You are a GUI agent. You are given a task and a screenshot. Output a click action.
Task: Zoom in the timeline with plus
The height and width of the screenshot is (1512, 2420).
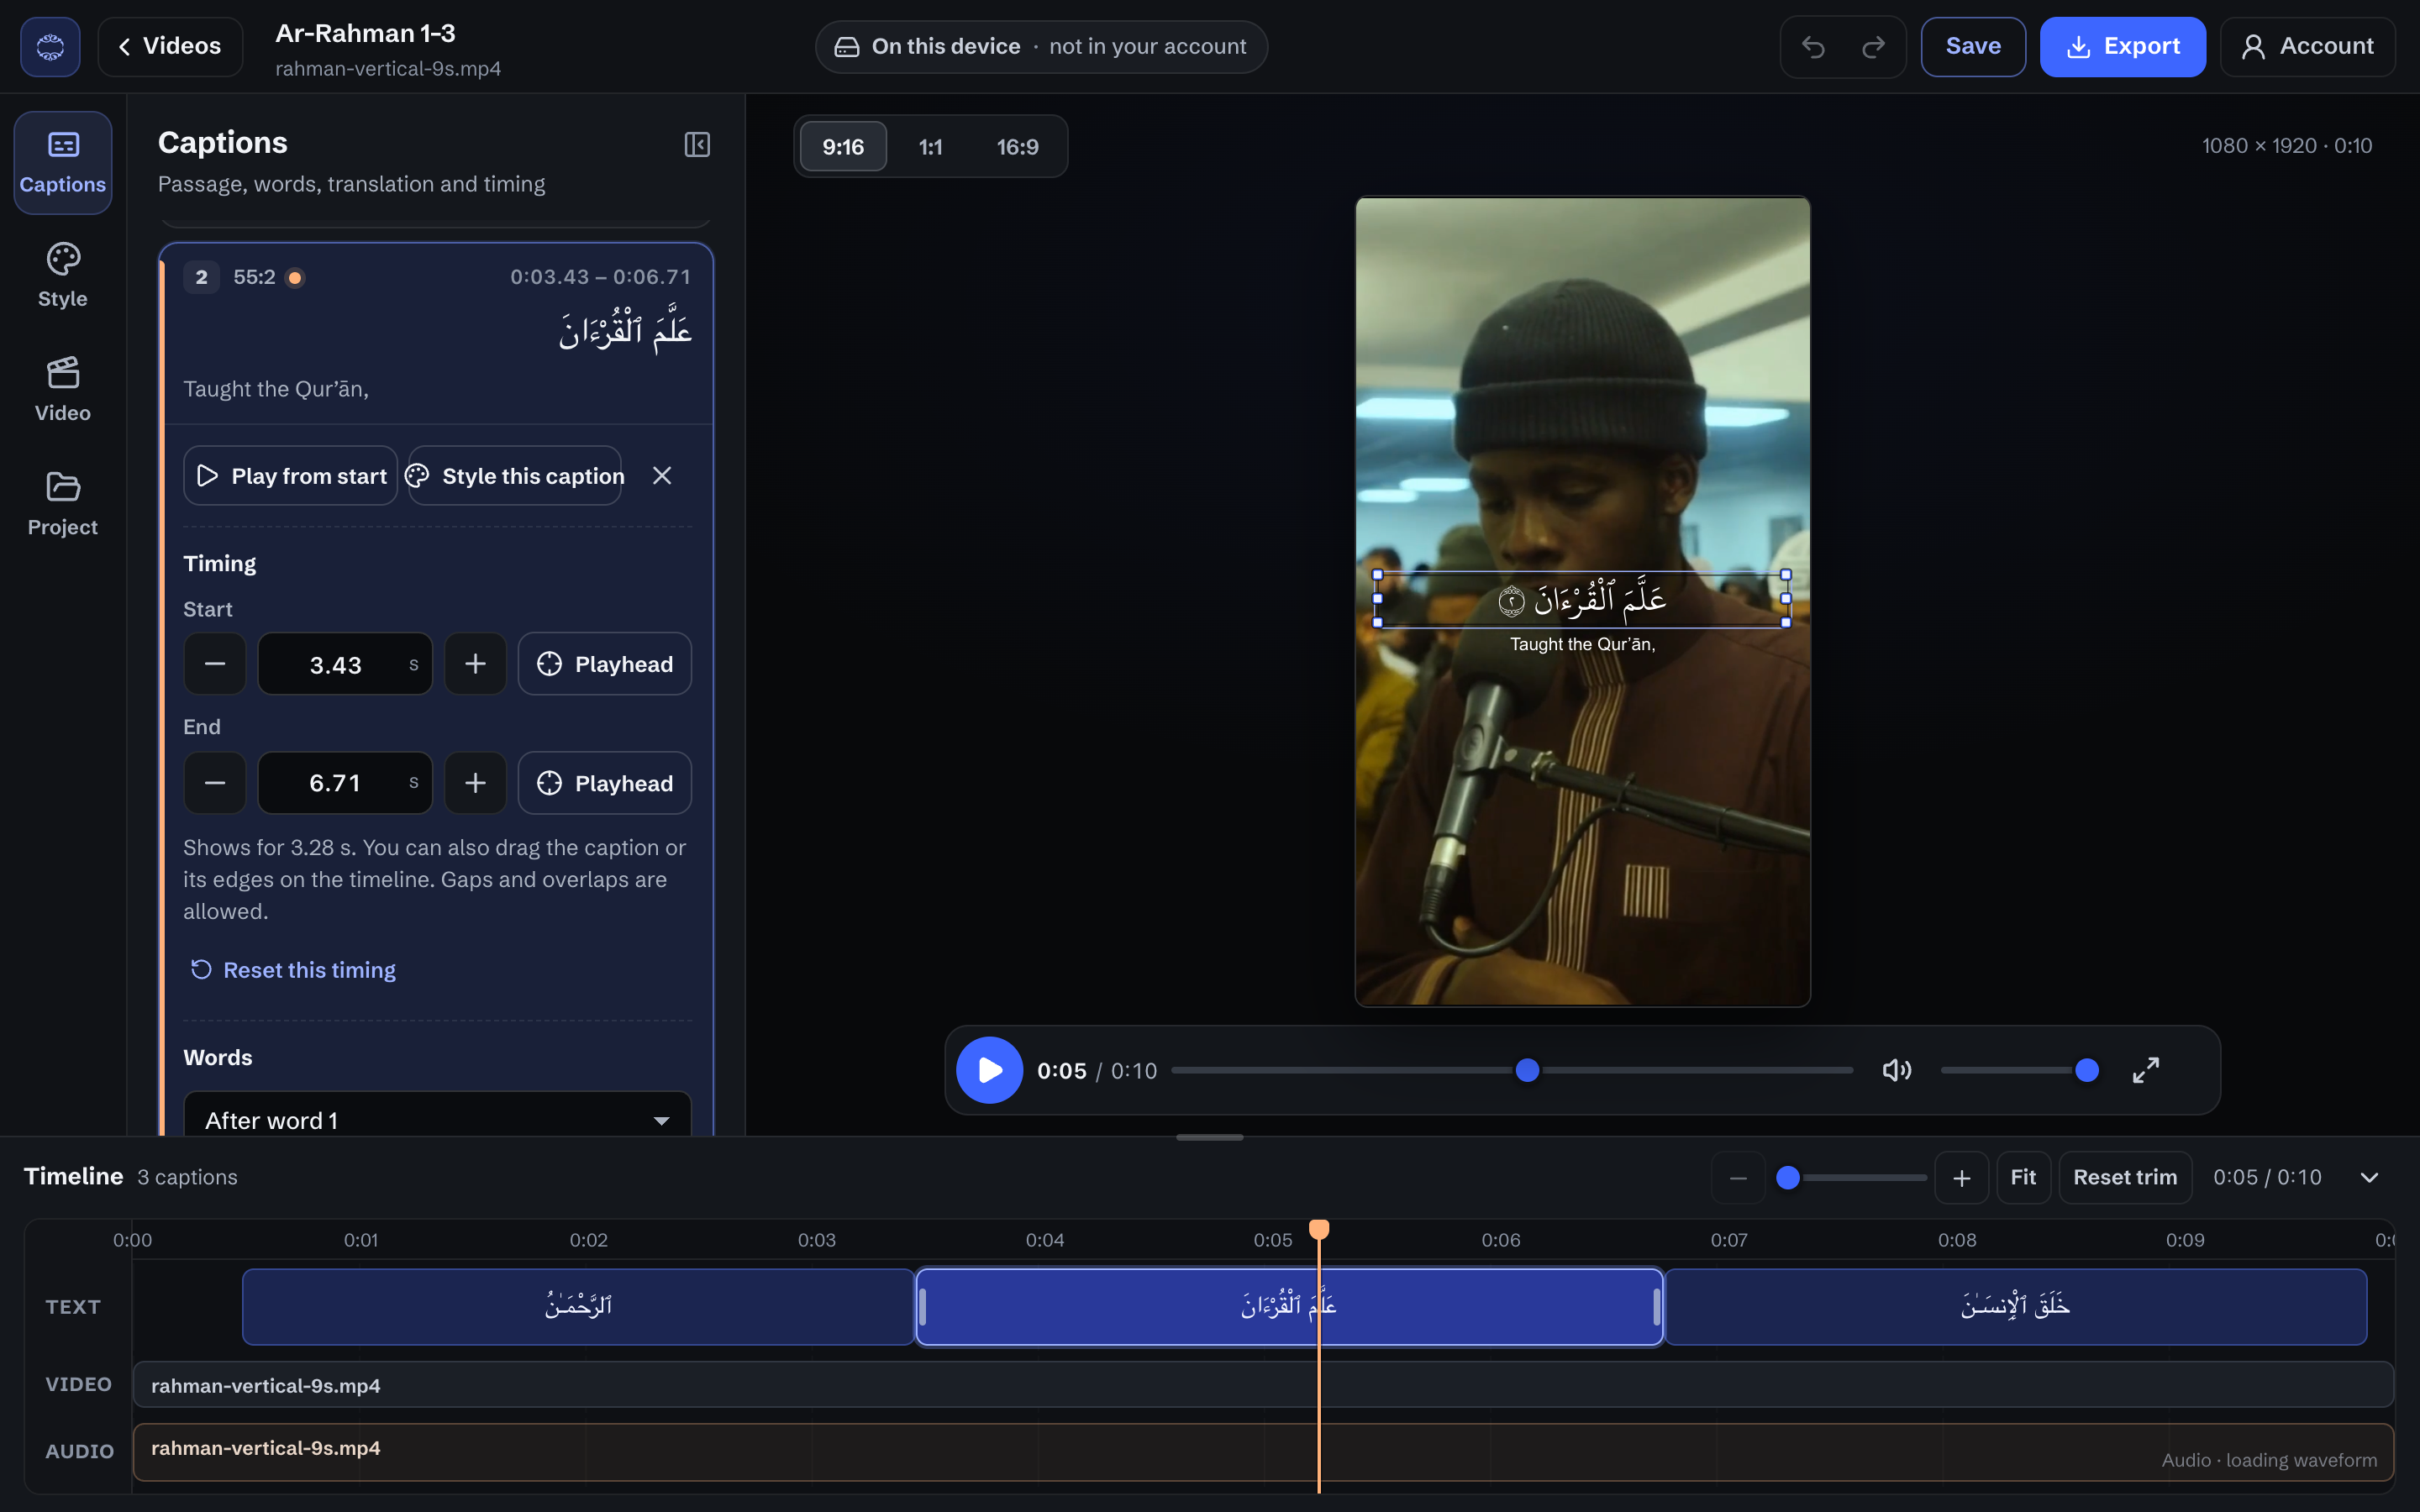click(1961, 1177)
